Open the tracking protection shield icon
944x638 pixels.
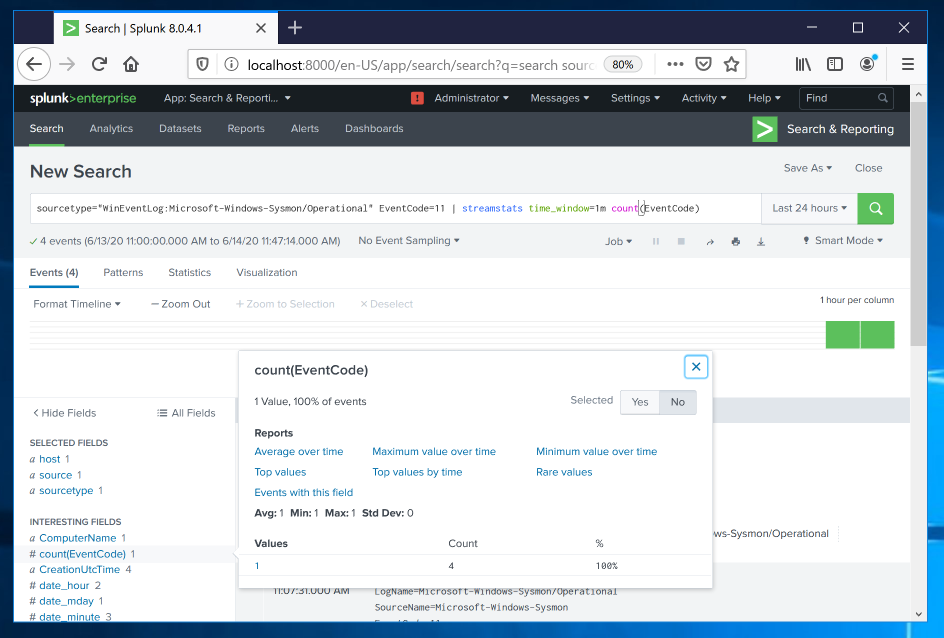203,64
